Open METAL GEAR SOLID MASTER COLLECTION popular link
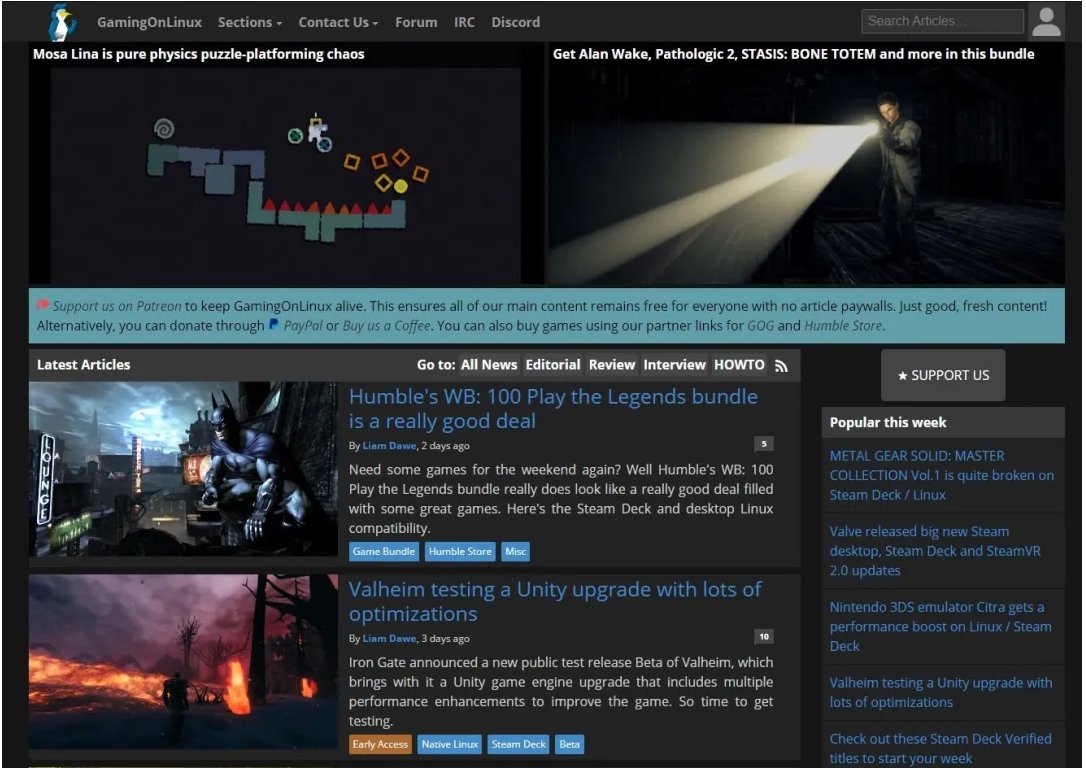Screen dimensions: 1086x768 941,475
